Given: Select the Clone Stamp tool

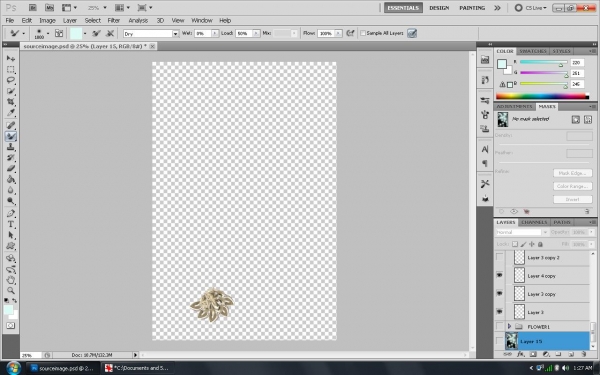Looking at the screenshot, I should (x=11, y=147).
